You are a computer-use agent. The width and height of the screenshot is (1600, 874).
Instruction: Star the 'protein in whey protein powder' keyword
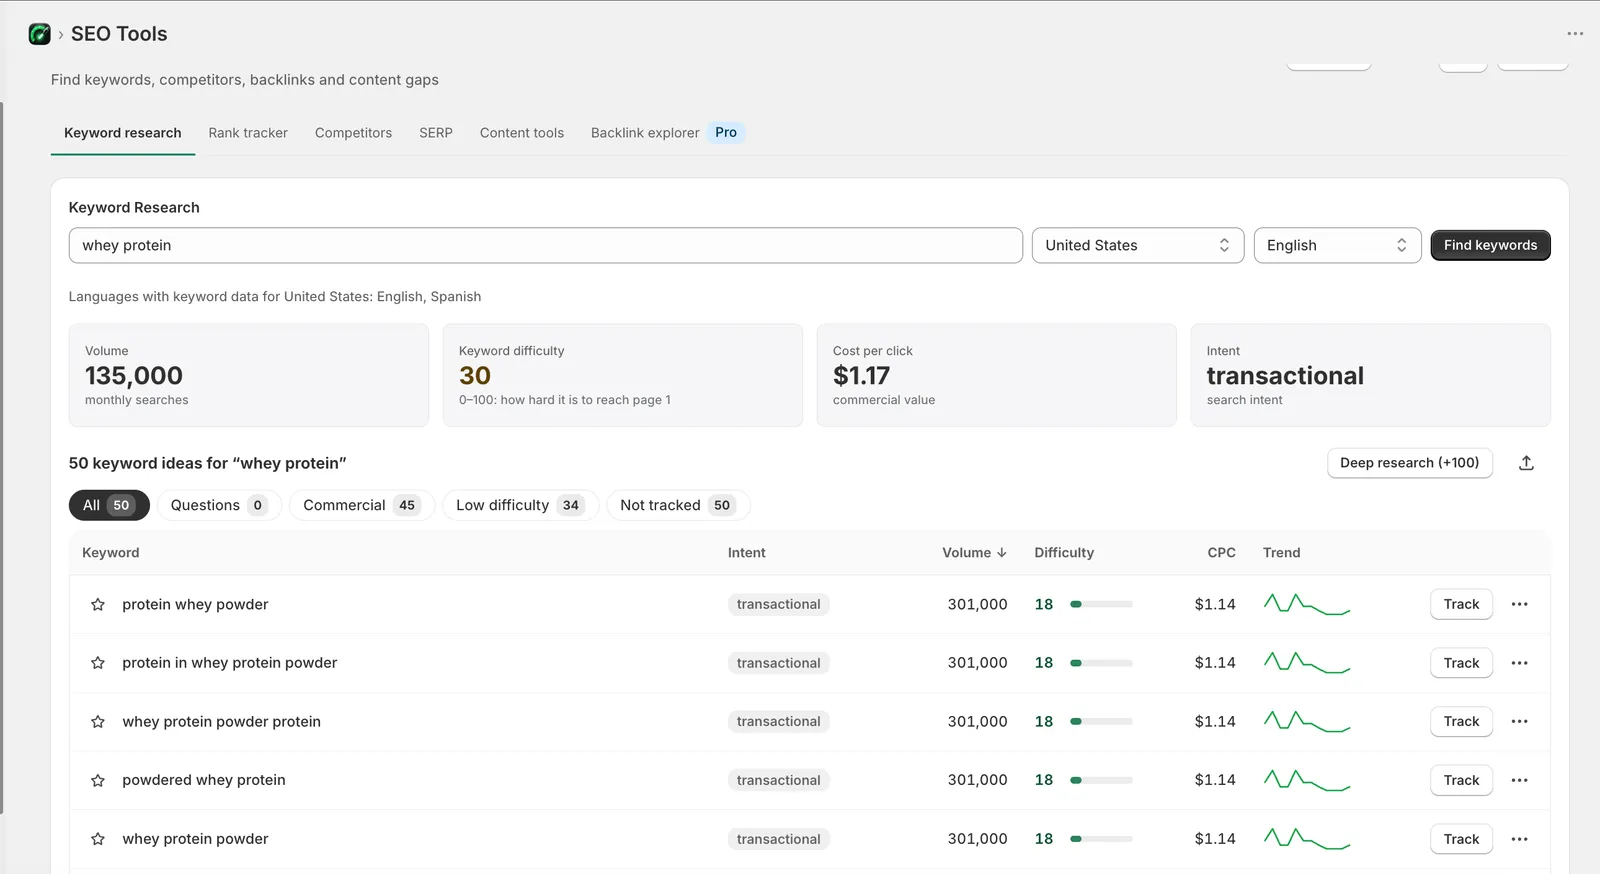click(98, 663)
